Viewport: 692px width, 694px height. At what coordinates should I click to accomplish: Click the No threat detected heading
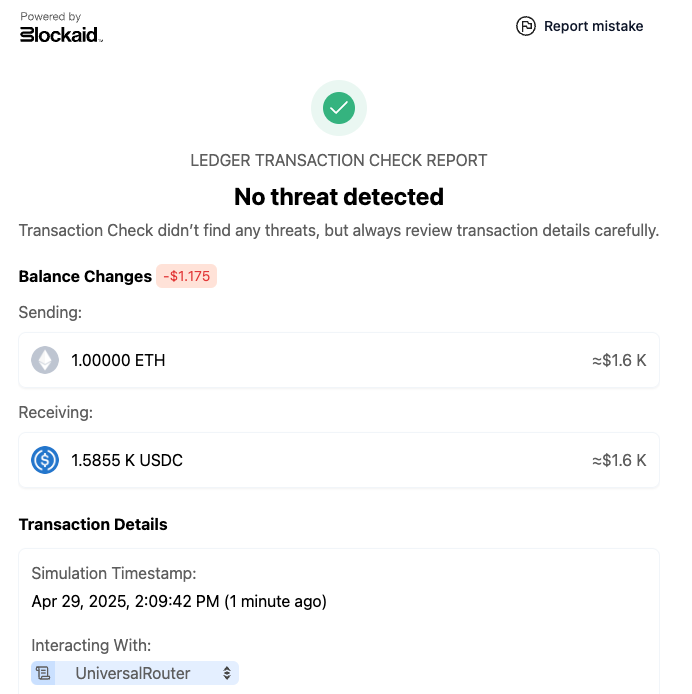339,196
